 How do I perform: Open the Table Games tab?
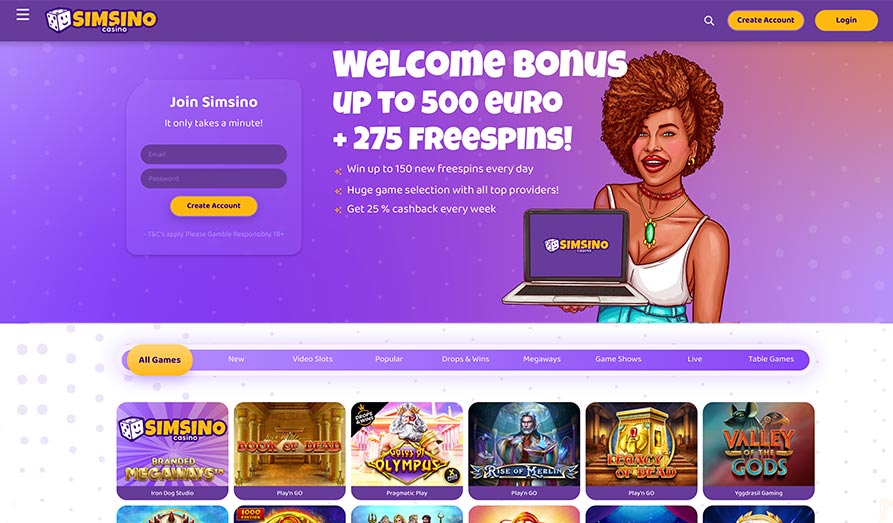(771, 359)
